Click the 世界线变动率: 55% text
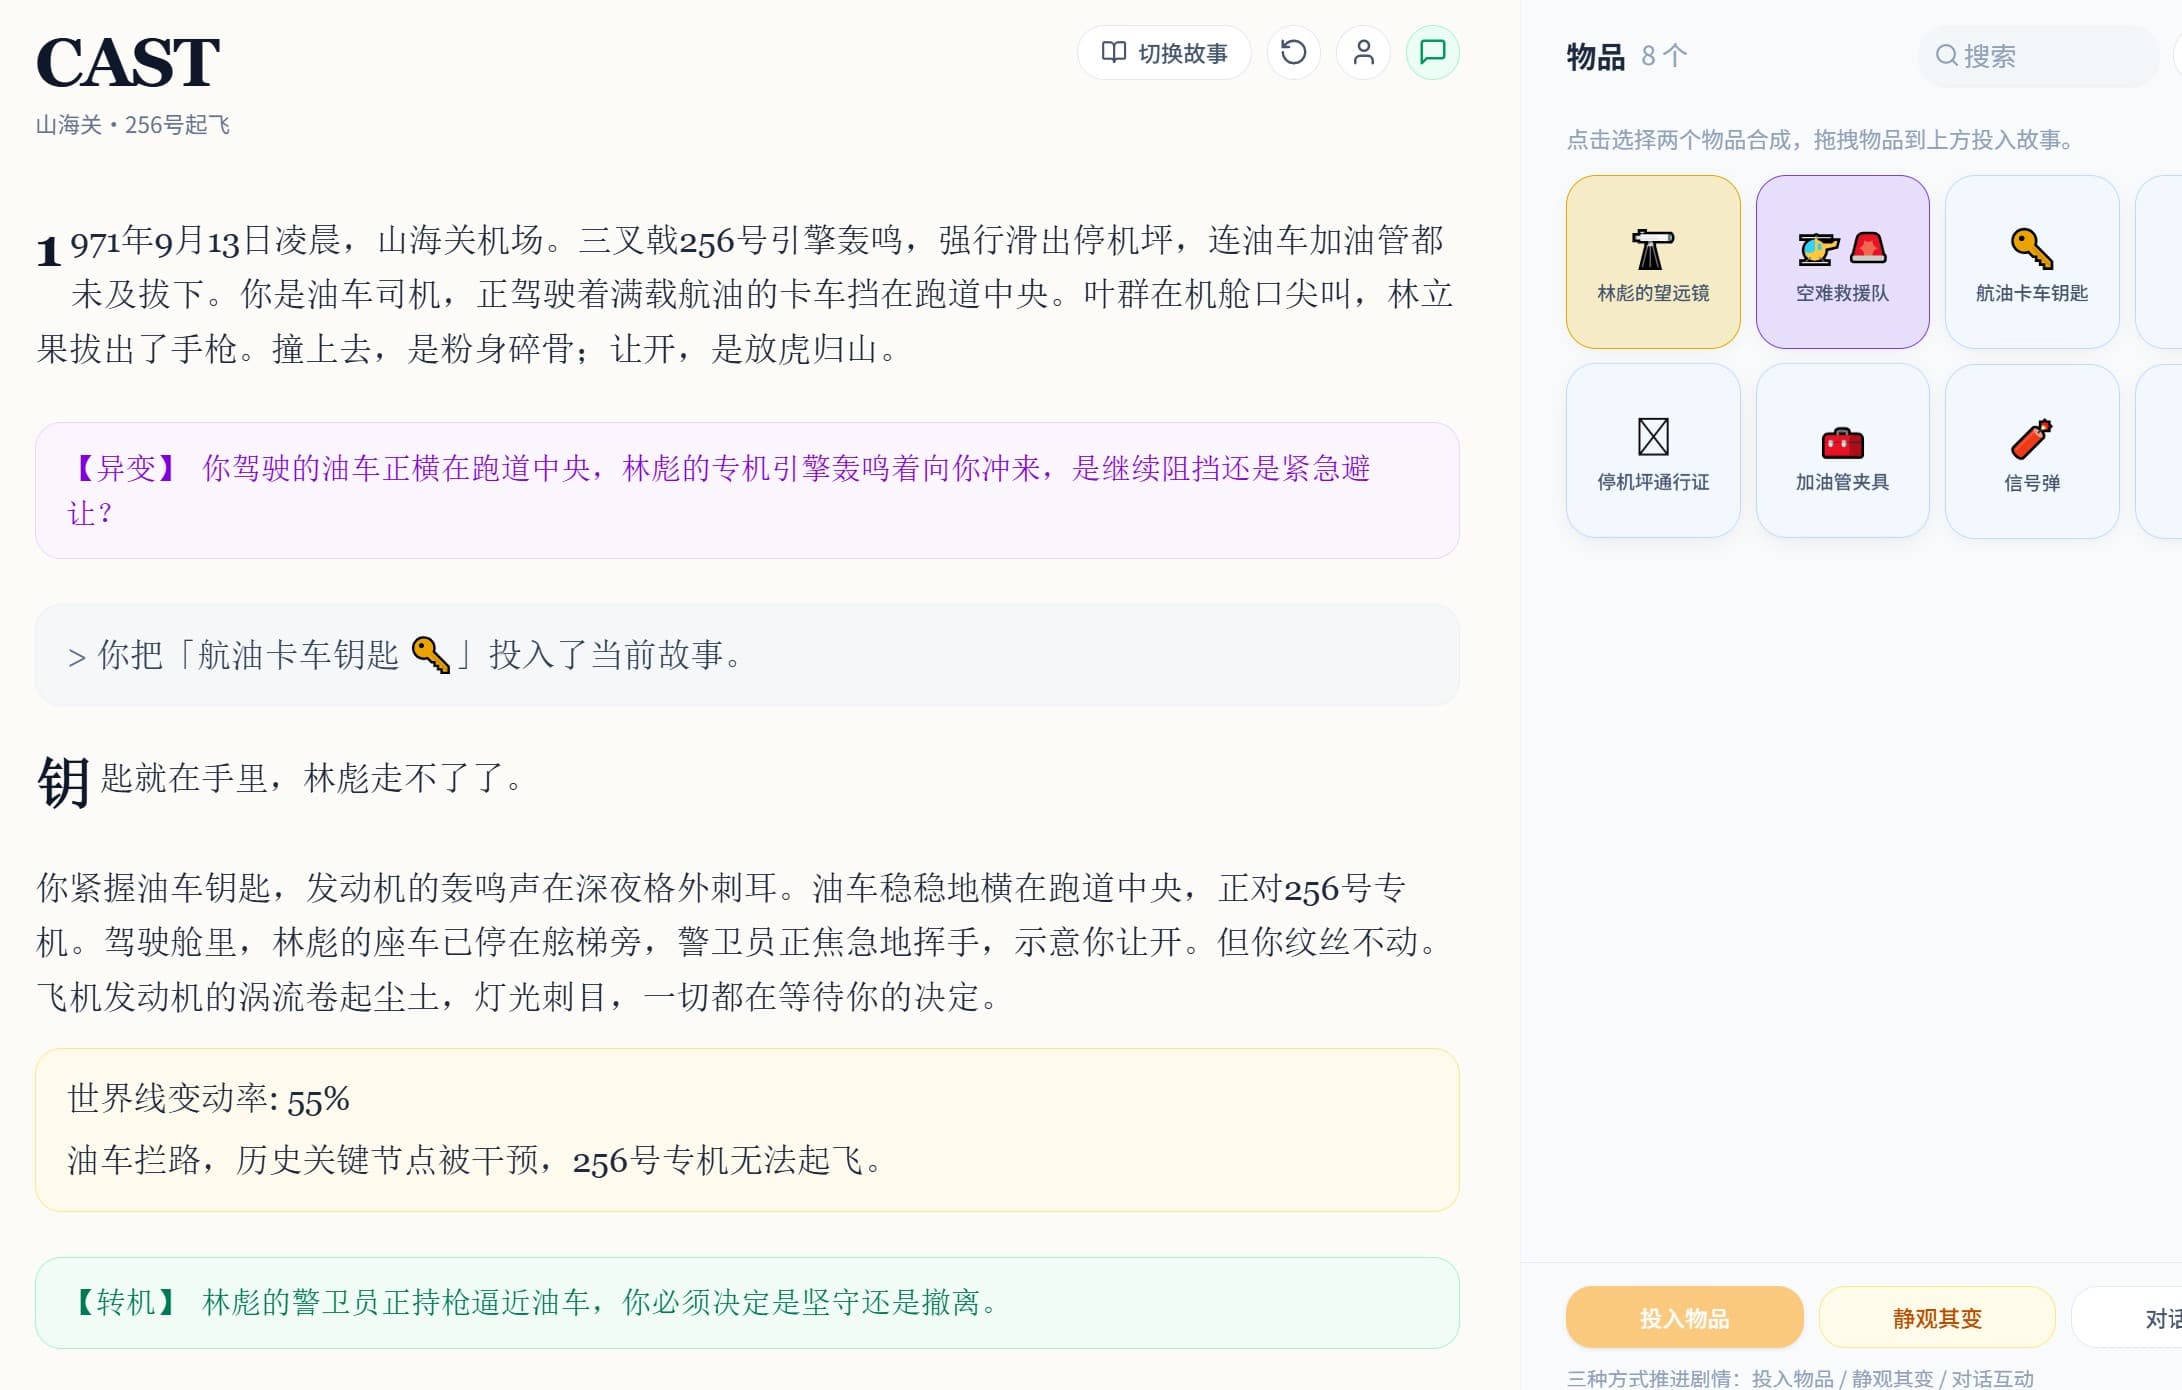Image resolution: width=2182 pixels, height=1390 pixels. (x=208, y=1099)
